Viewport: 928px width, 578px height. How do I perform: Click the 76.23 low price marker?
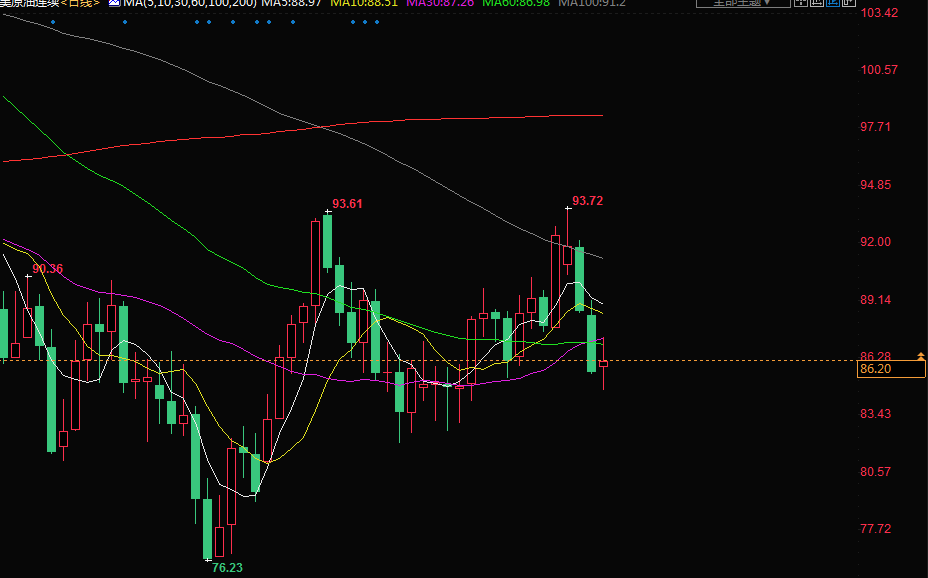[227, 567]
